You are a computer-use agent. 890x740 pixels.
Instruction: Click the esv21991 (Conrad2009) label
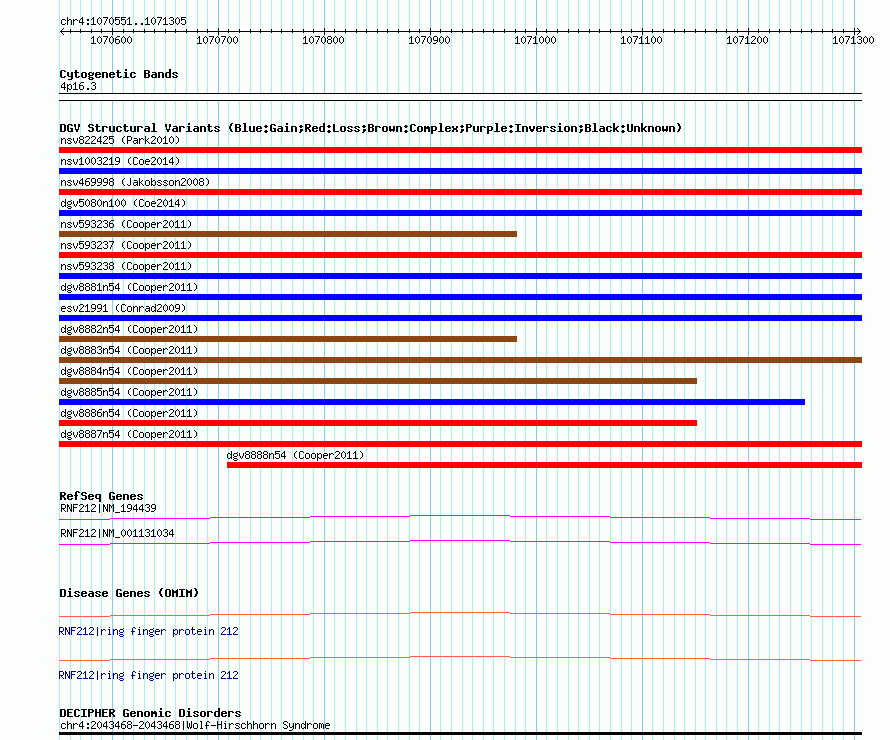(123, 308)
